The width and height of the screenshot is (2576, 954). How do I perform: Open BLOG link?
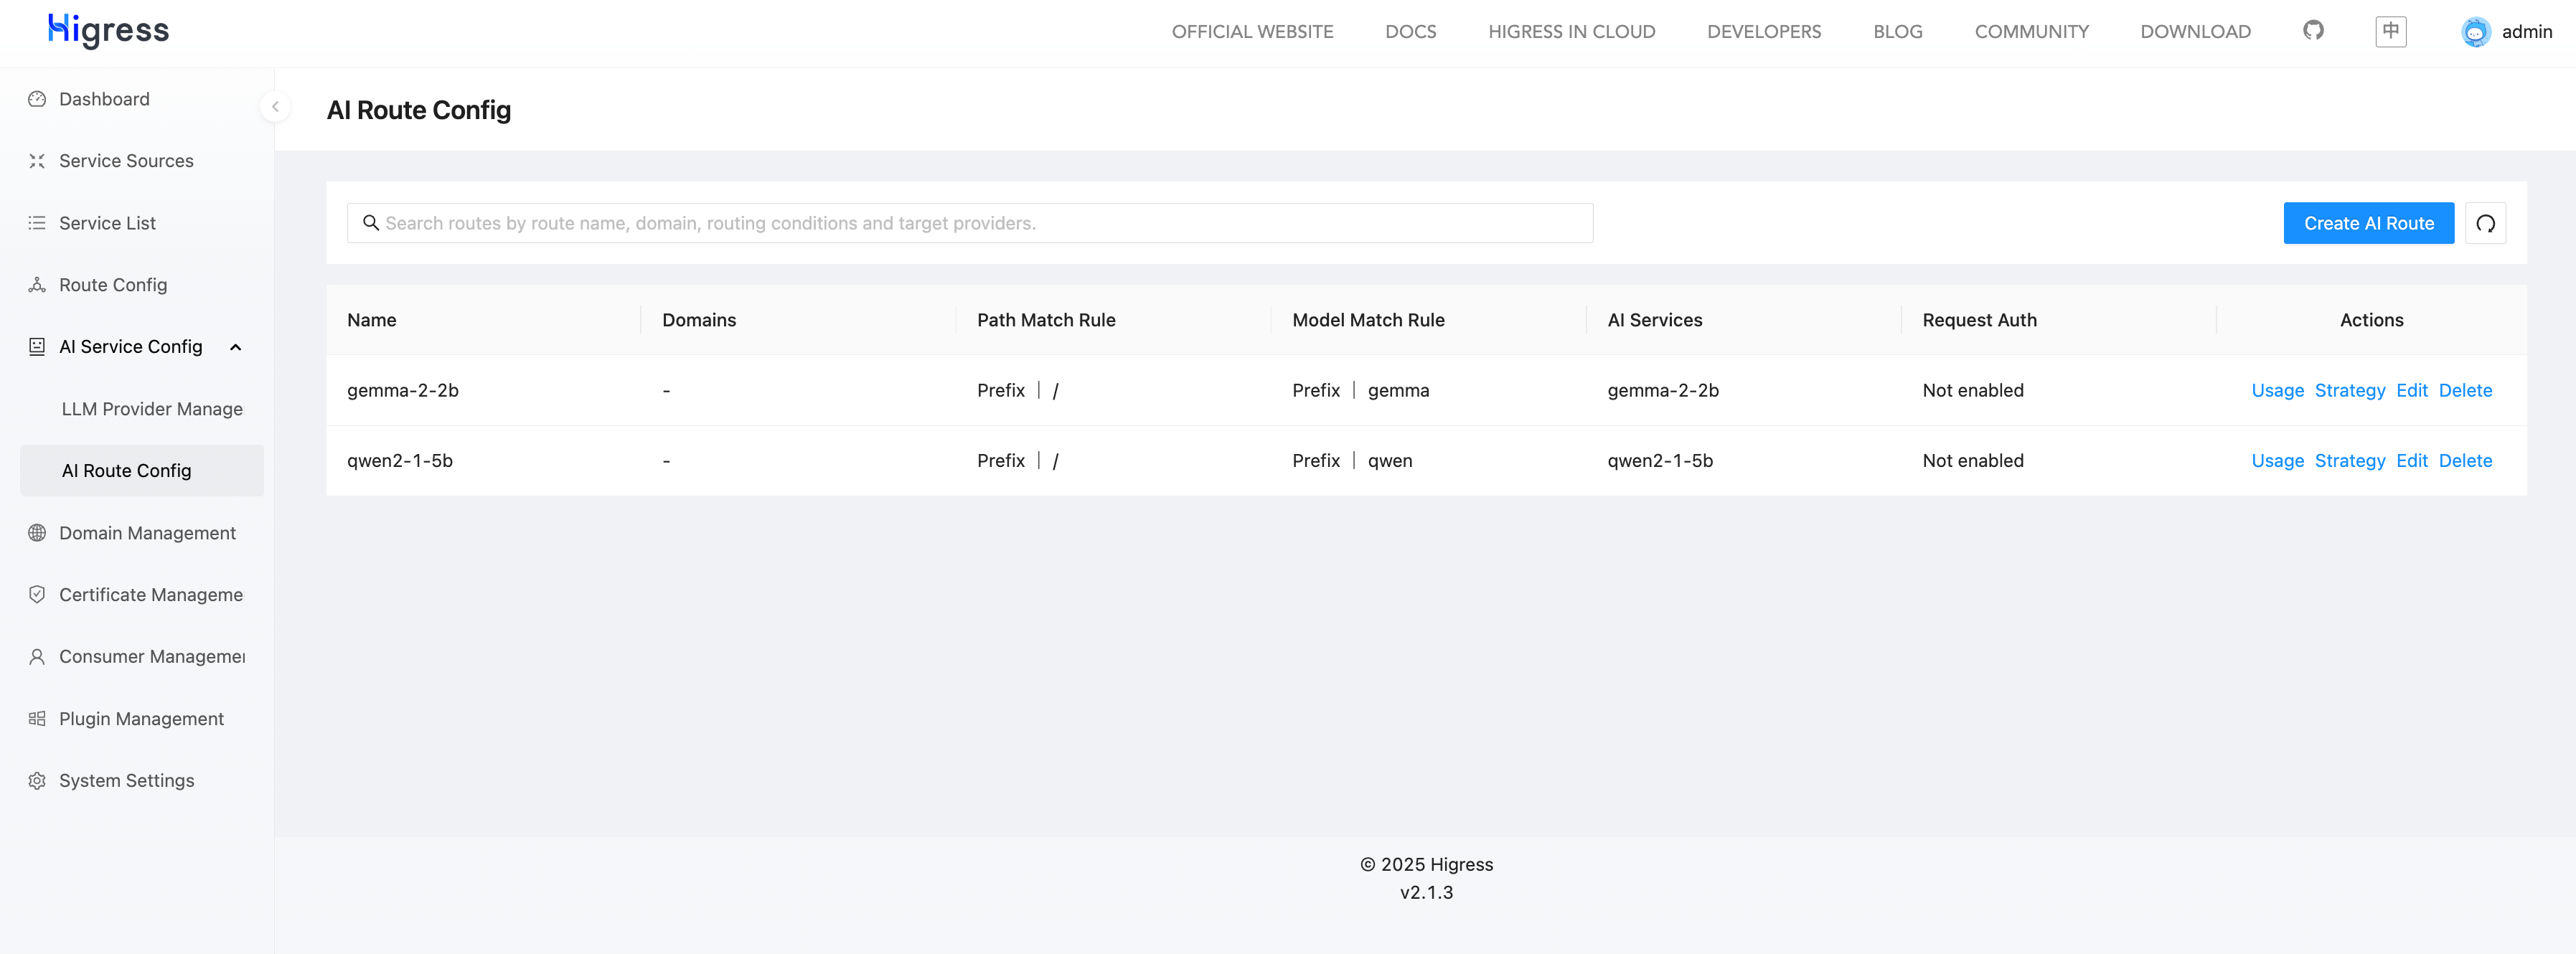(1897, 32)
